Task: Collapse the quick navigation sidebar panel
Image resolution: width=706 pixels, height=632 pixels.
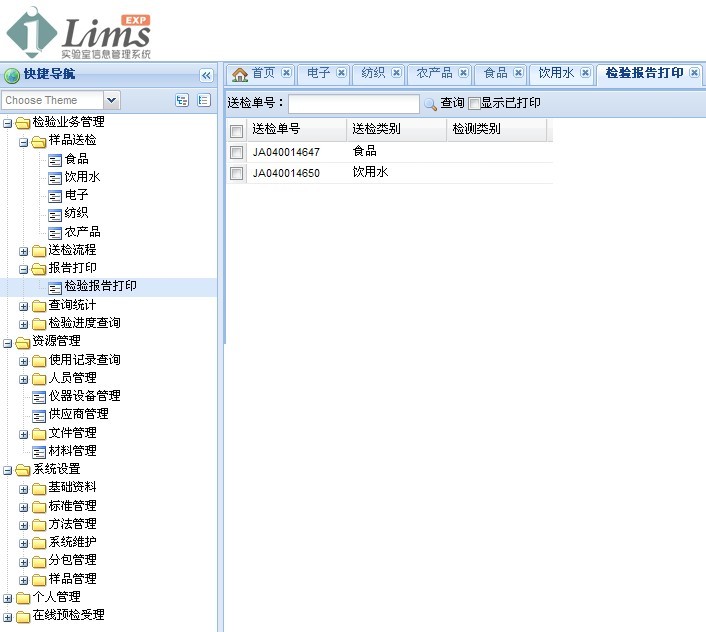Action: coord(206,75)
